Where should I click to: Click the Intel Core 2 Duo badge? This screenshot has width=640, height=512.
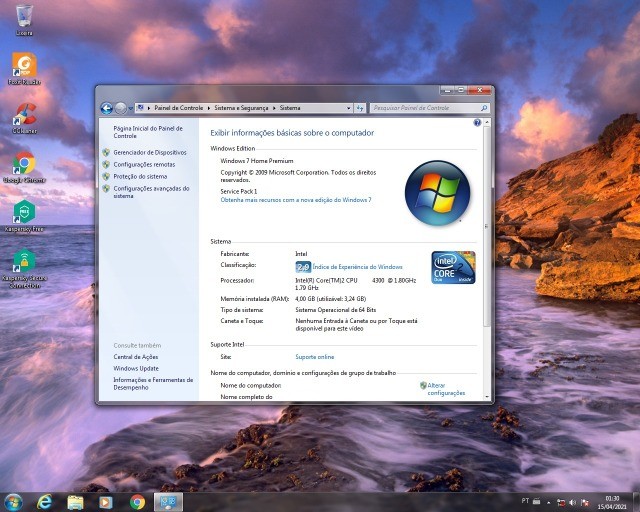point(453,267)
